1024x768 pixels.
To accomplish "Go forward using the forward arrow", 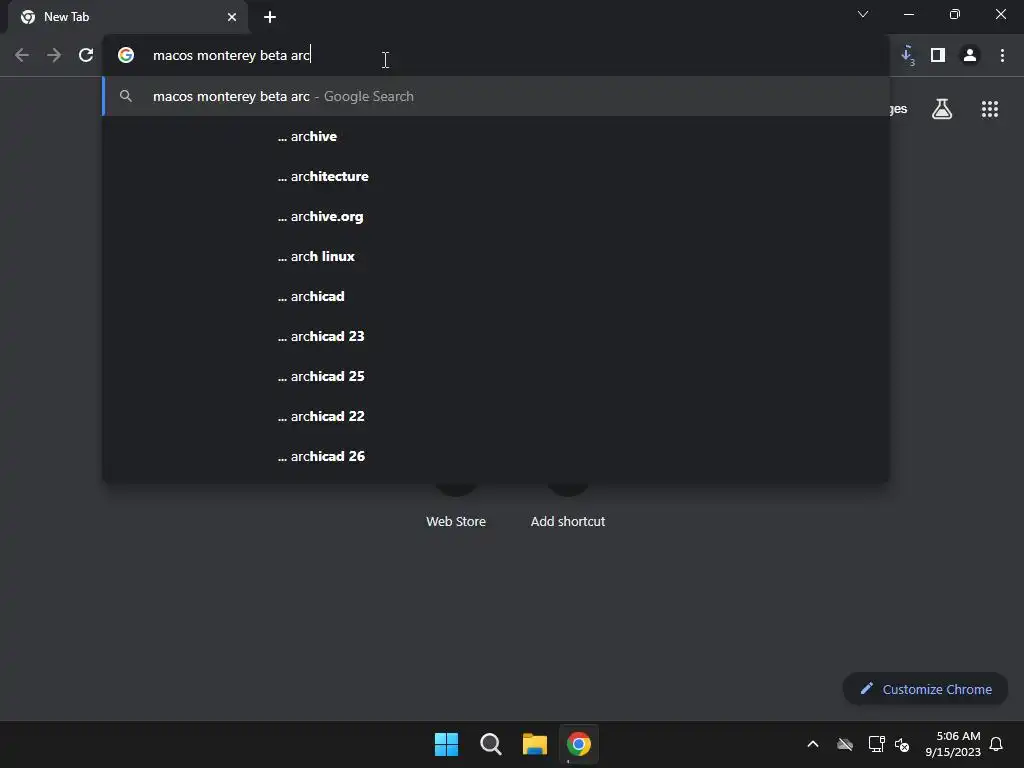I will click(54, 56).
